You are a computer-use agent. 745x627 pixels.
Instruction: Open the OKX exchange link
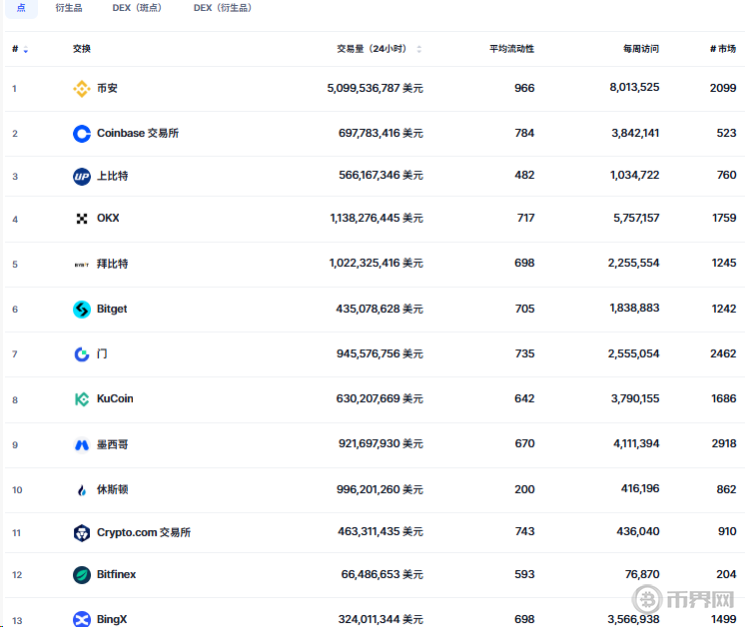[x=108, y=218]
